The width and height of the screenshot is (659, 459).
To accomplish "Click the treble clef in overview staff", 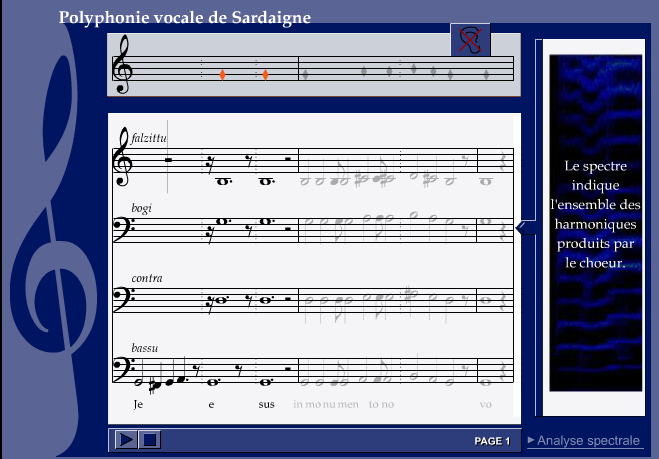I will [124, 65].
